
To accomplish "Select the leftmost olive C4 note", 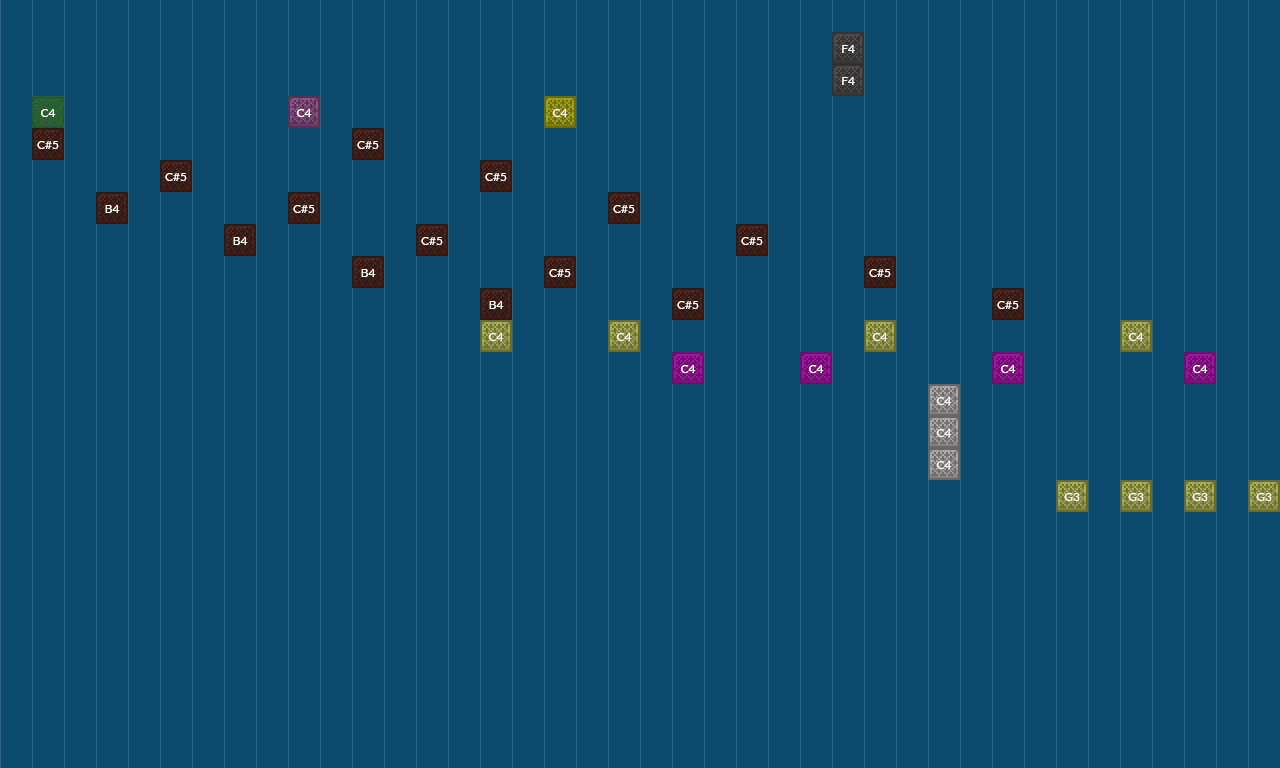I will [x=496, y=336].
